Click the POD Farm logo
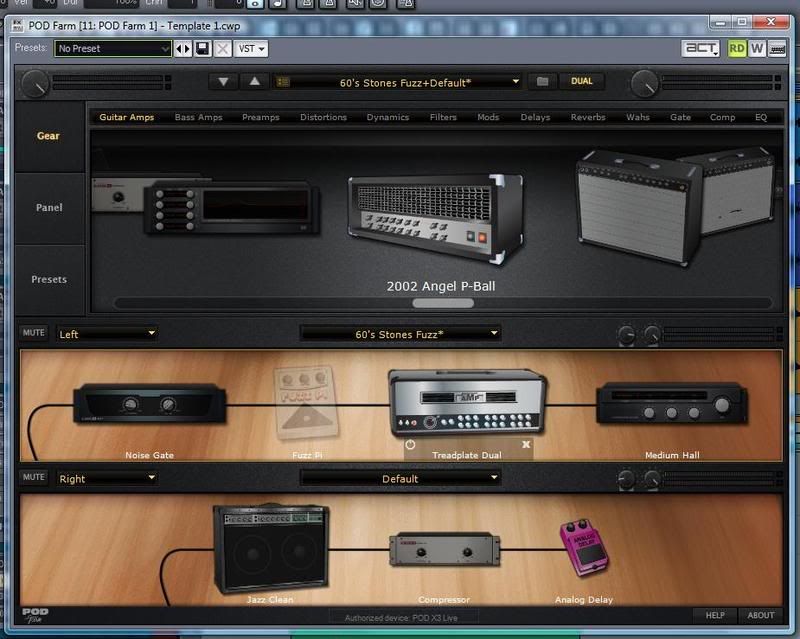The height and width of the screenshot is (639, 800). tap(35, 615)
